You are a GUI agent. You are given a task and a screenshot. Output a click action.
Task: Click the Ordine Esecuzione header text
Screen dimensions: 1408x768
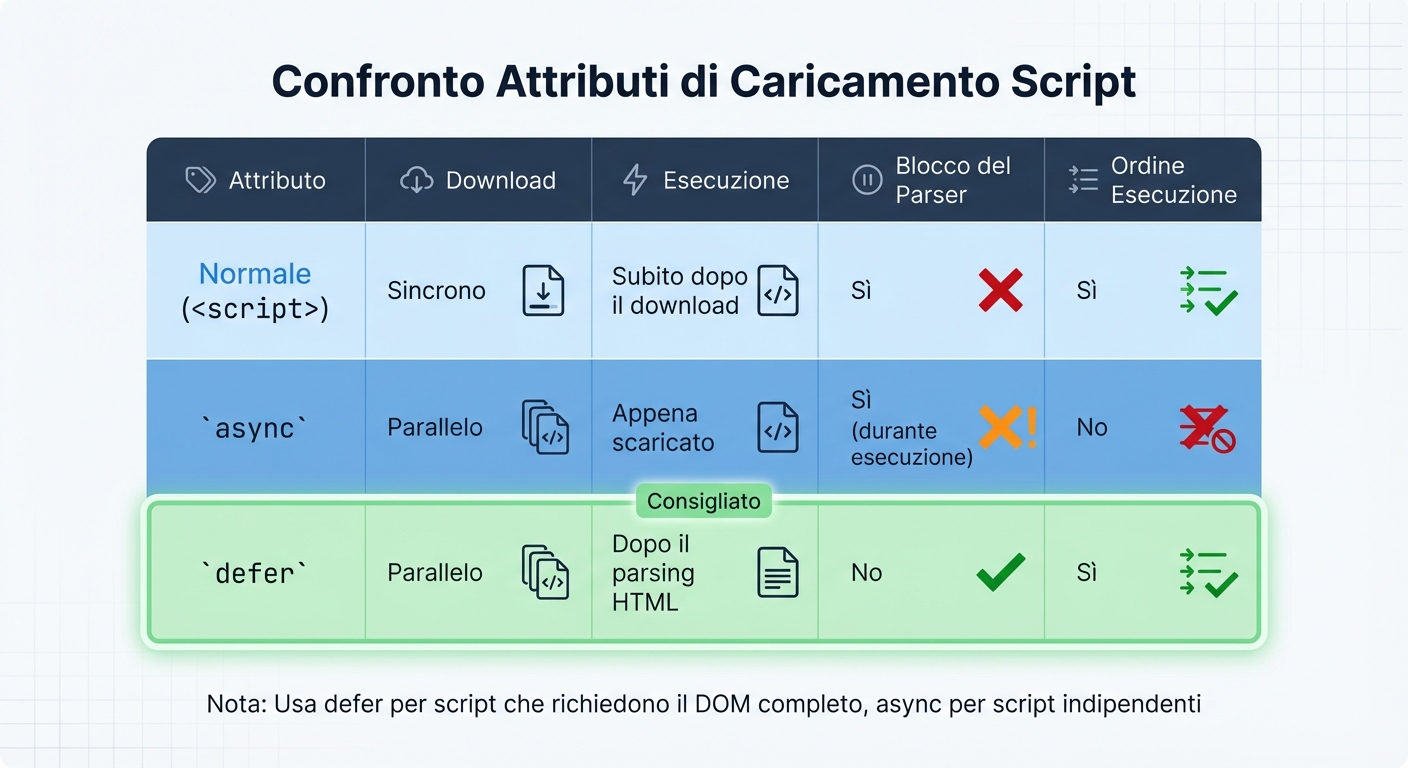tap(1174, 180)
